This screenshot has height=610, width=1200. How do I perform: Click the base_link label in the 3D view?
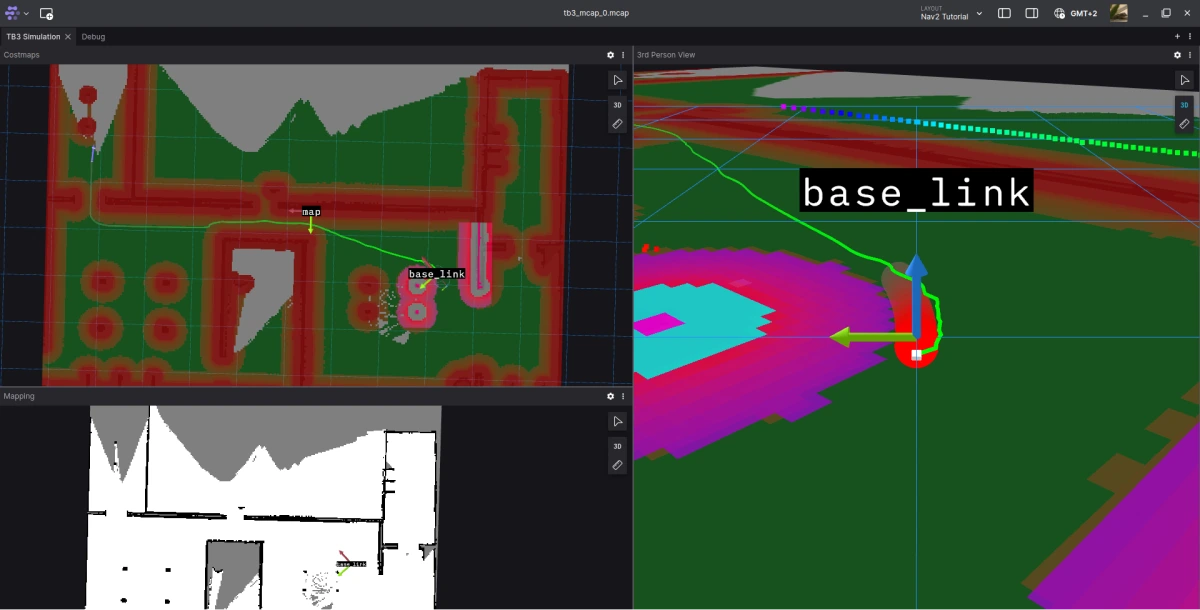click(x=915, y=192)
